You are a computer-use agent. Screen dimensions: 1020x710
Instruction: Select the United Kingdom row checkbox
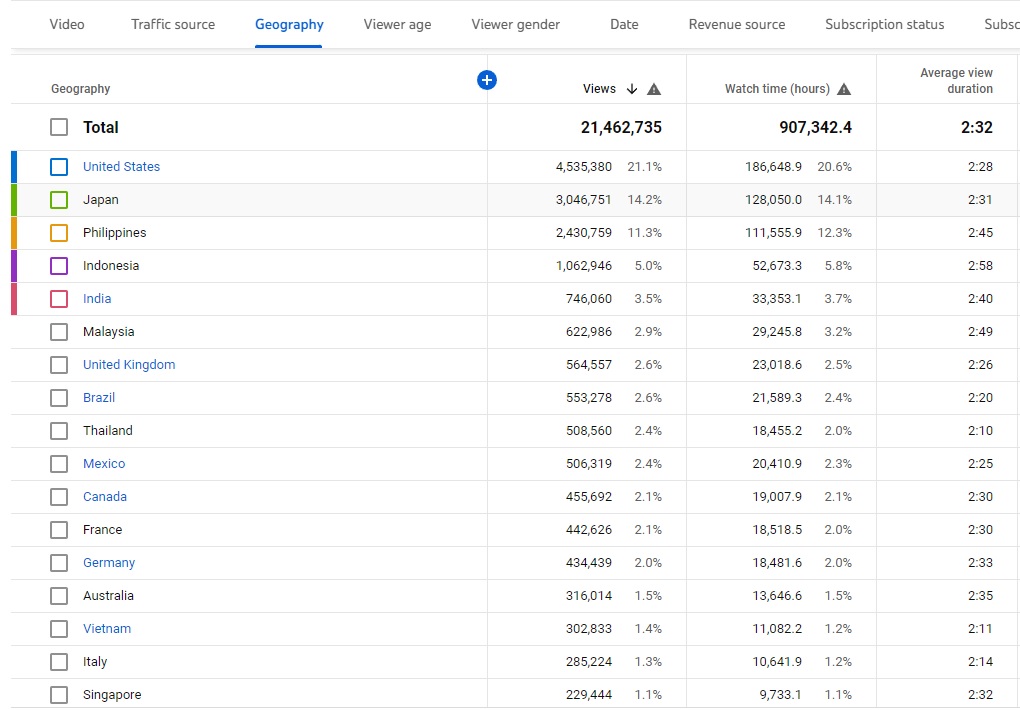tap(59, 364)
